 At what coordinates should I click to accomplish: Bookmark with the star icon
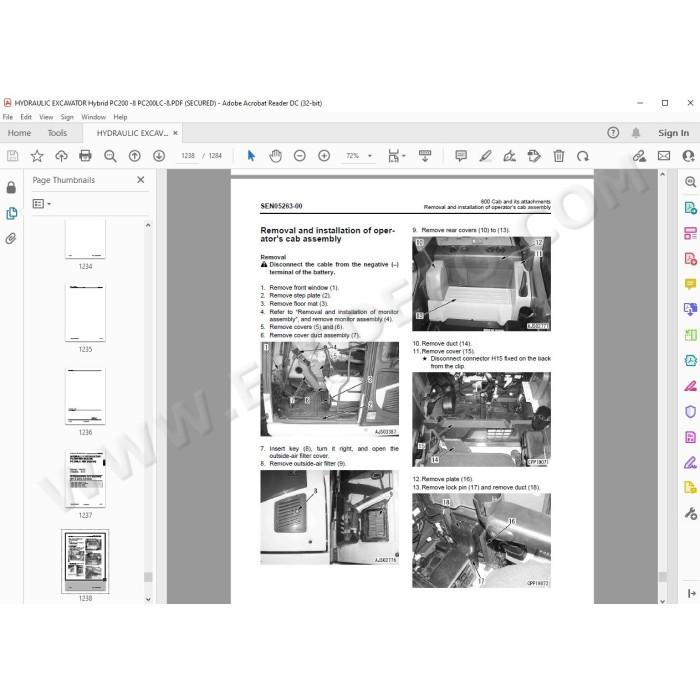coord(37,156)
